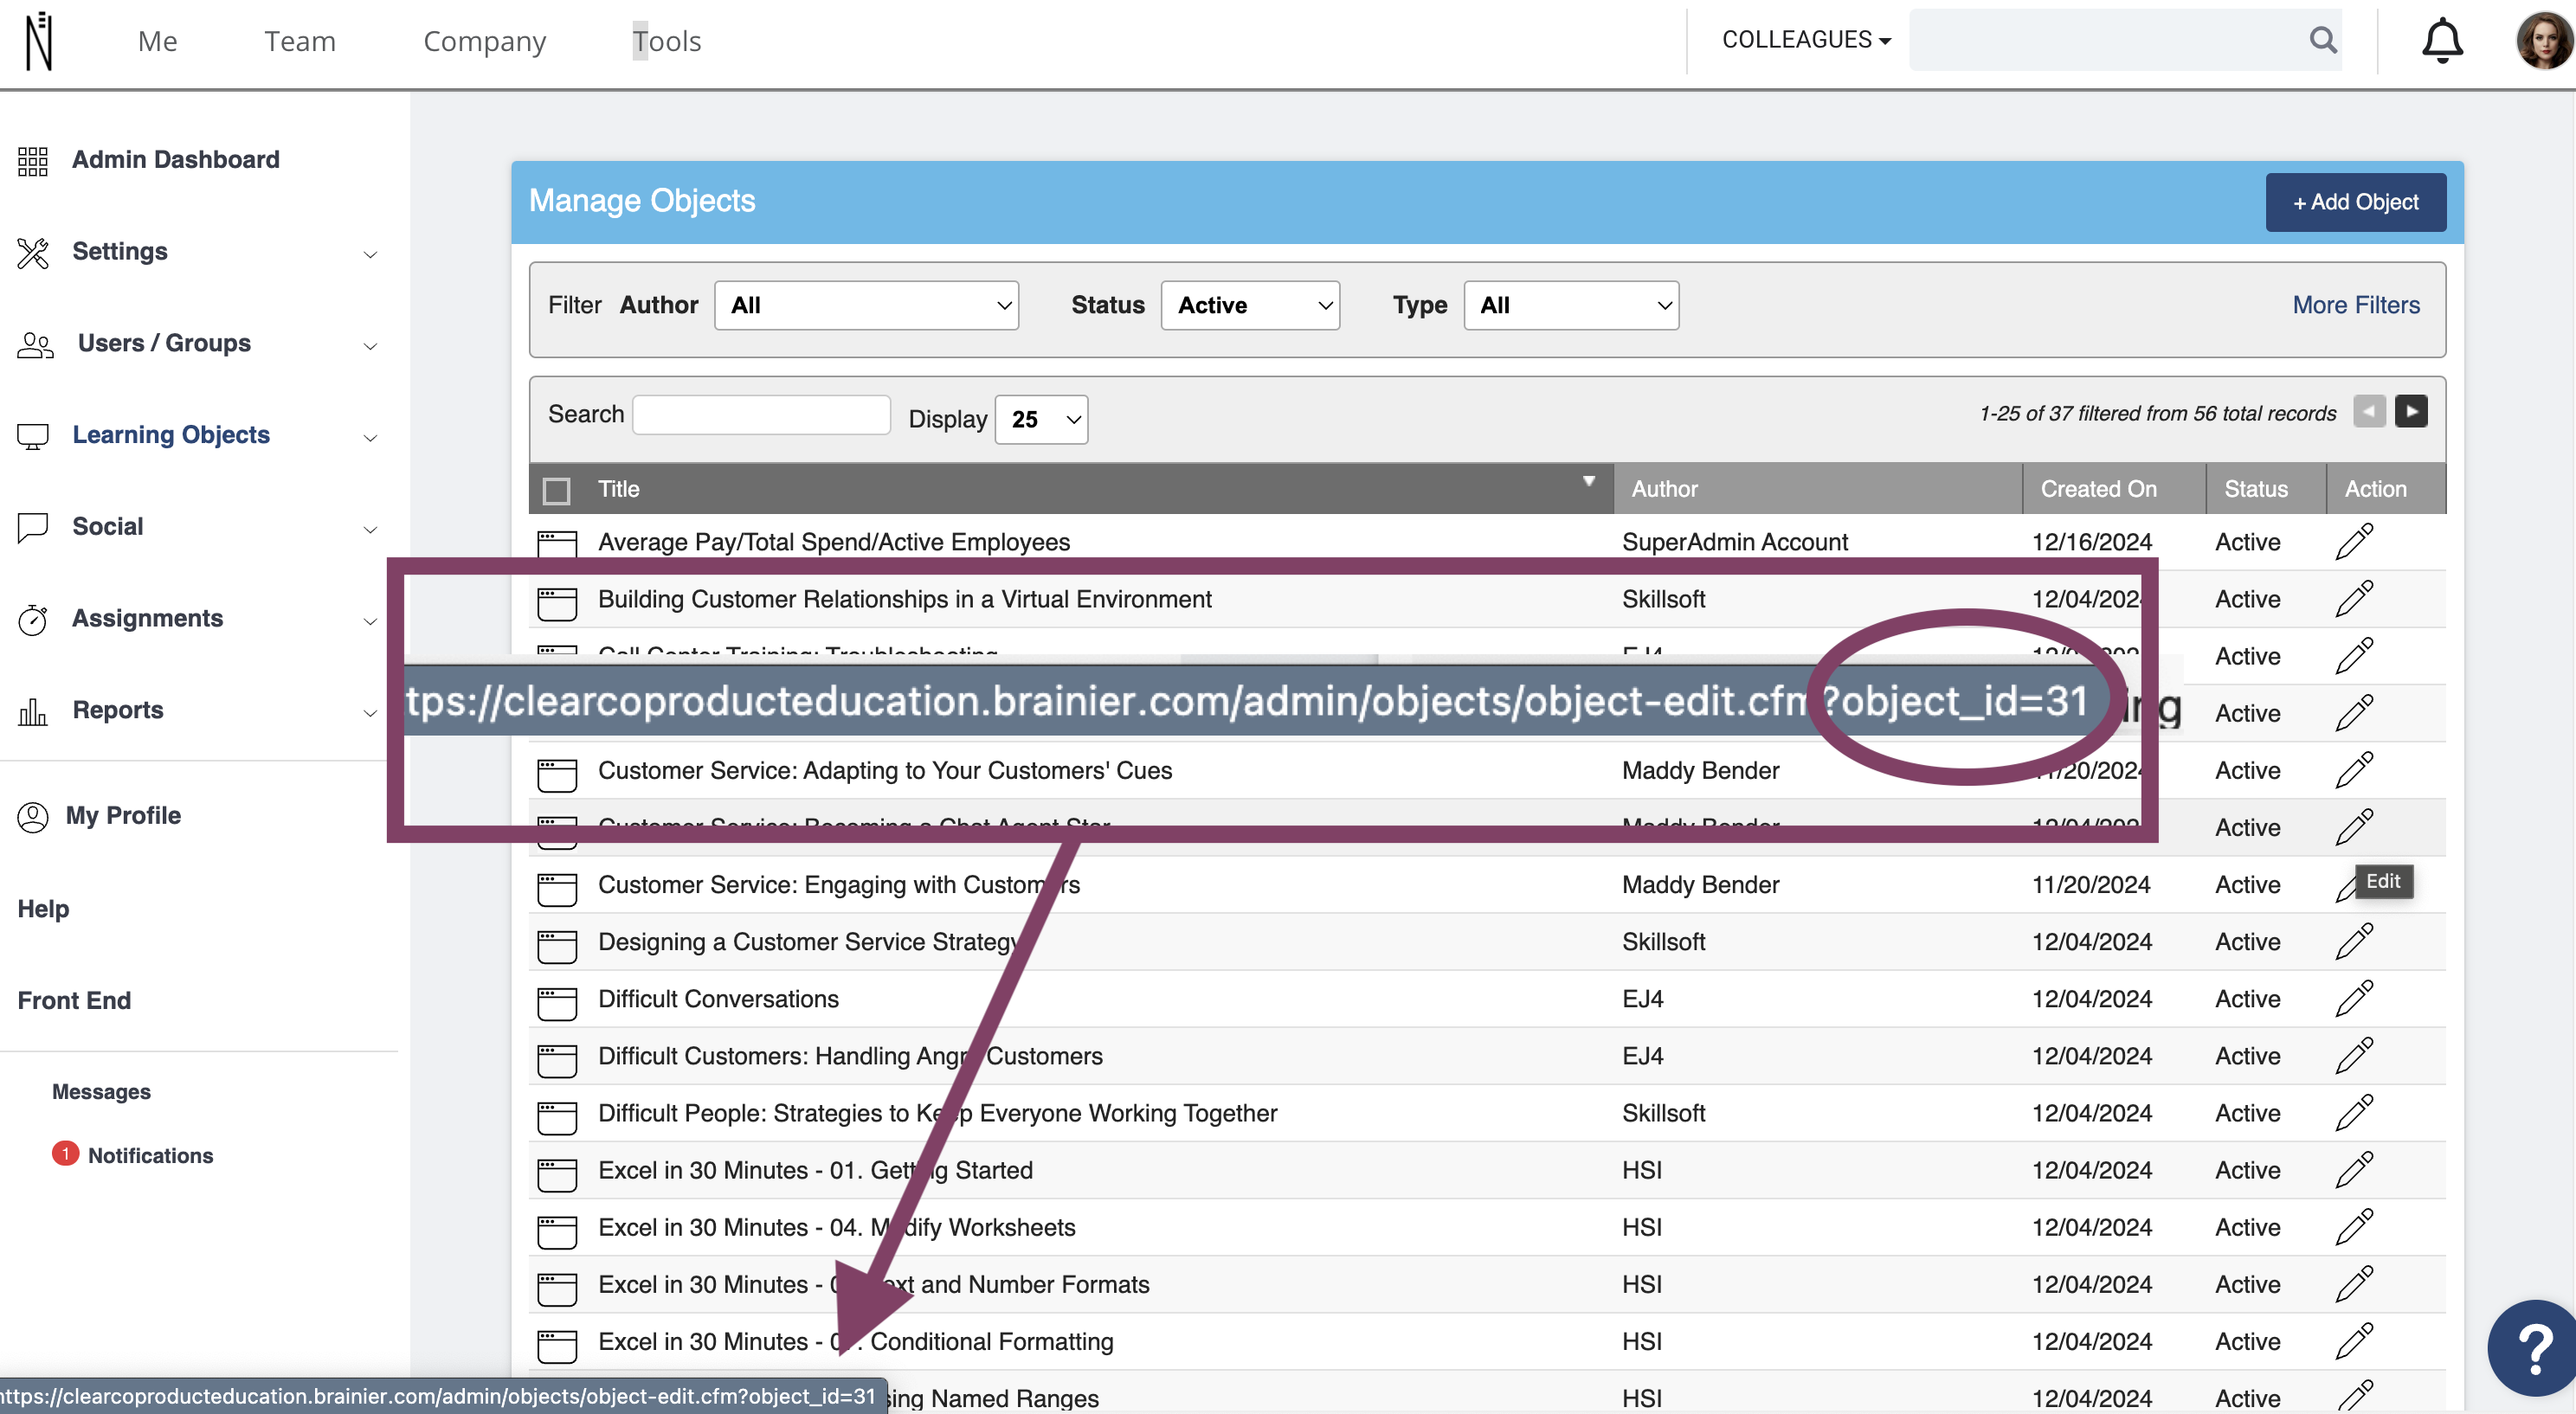The height and width of the screenshot is (1414, 2576).
Task: Expand the Settings sidebar section chevron
Action: (370, 254)
